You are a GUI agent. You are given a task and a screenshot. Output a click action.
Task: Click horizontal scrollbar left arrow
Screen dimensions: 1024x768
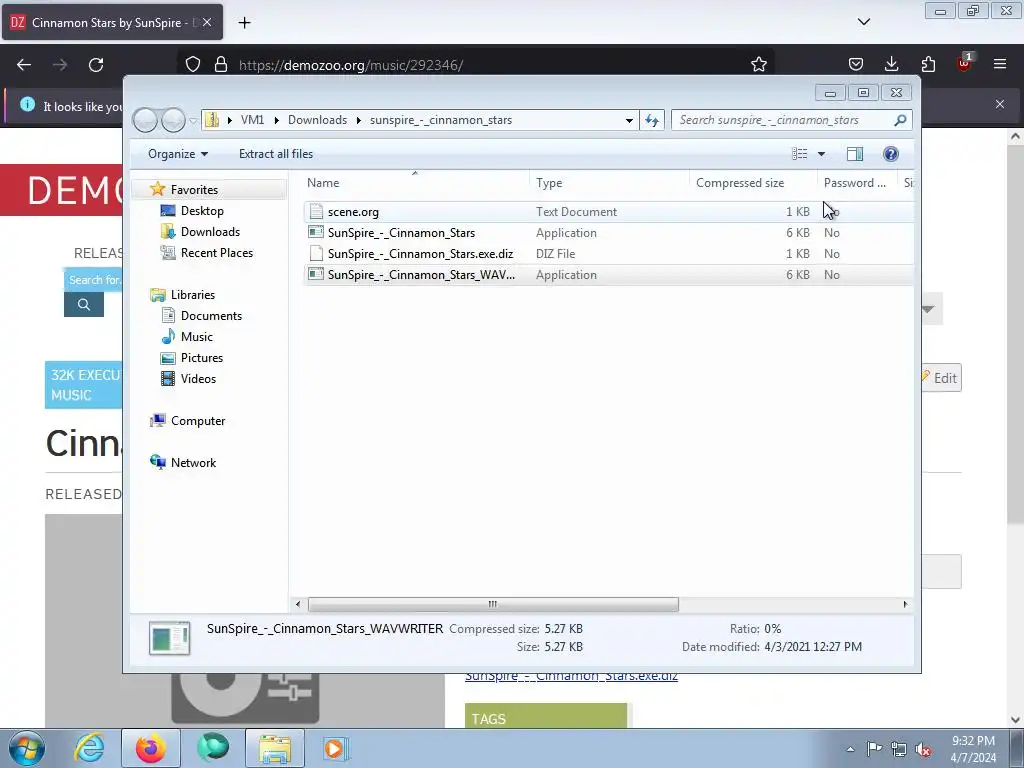coord(298,604)
